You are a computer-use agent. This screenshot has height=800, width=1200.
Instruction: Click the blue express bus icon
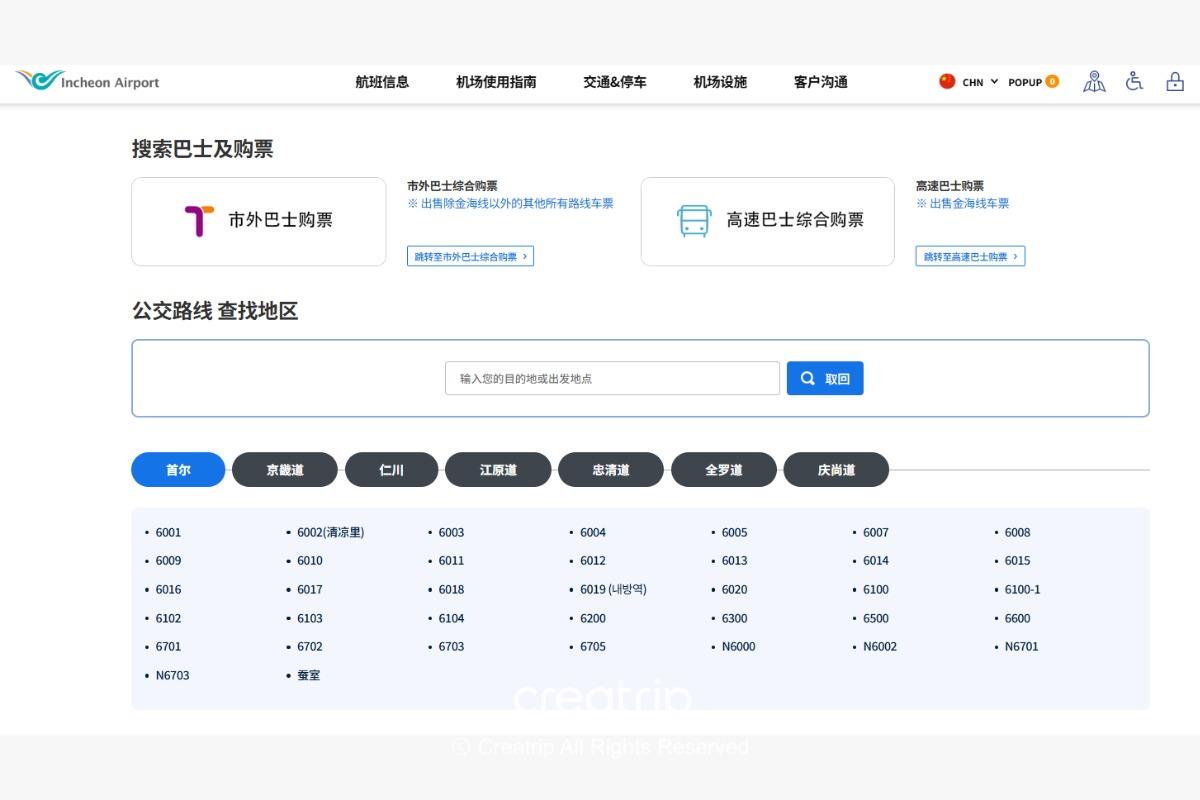[694, 221]
